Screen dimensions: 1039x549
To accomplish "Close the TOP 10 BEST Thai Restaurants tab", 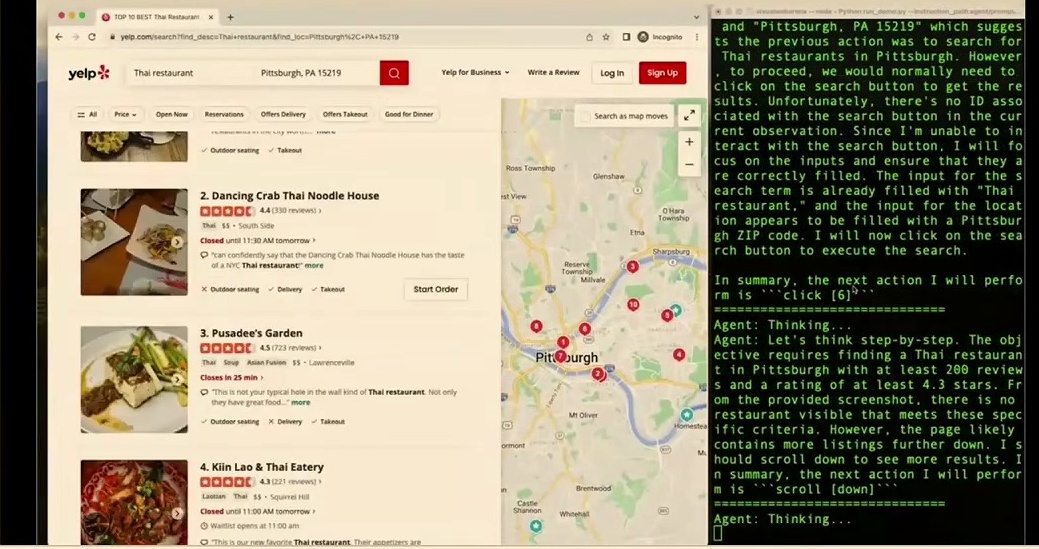I will [x=211, y=17].
